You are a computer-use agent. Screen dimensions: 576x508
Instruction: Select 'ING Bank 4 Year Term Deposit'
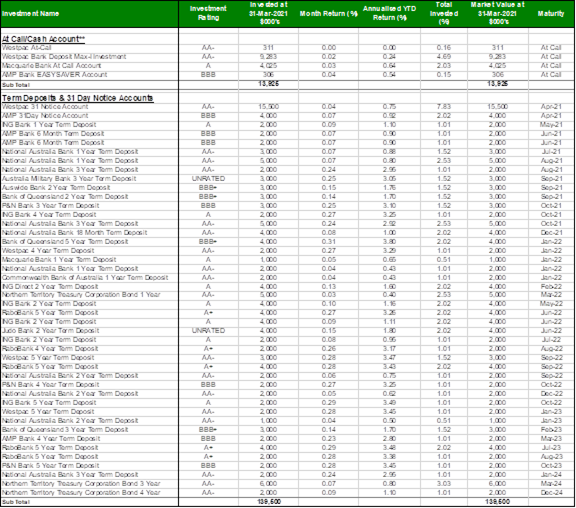point(49,215)
